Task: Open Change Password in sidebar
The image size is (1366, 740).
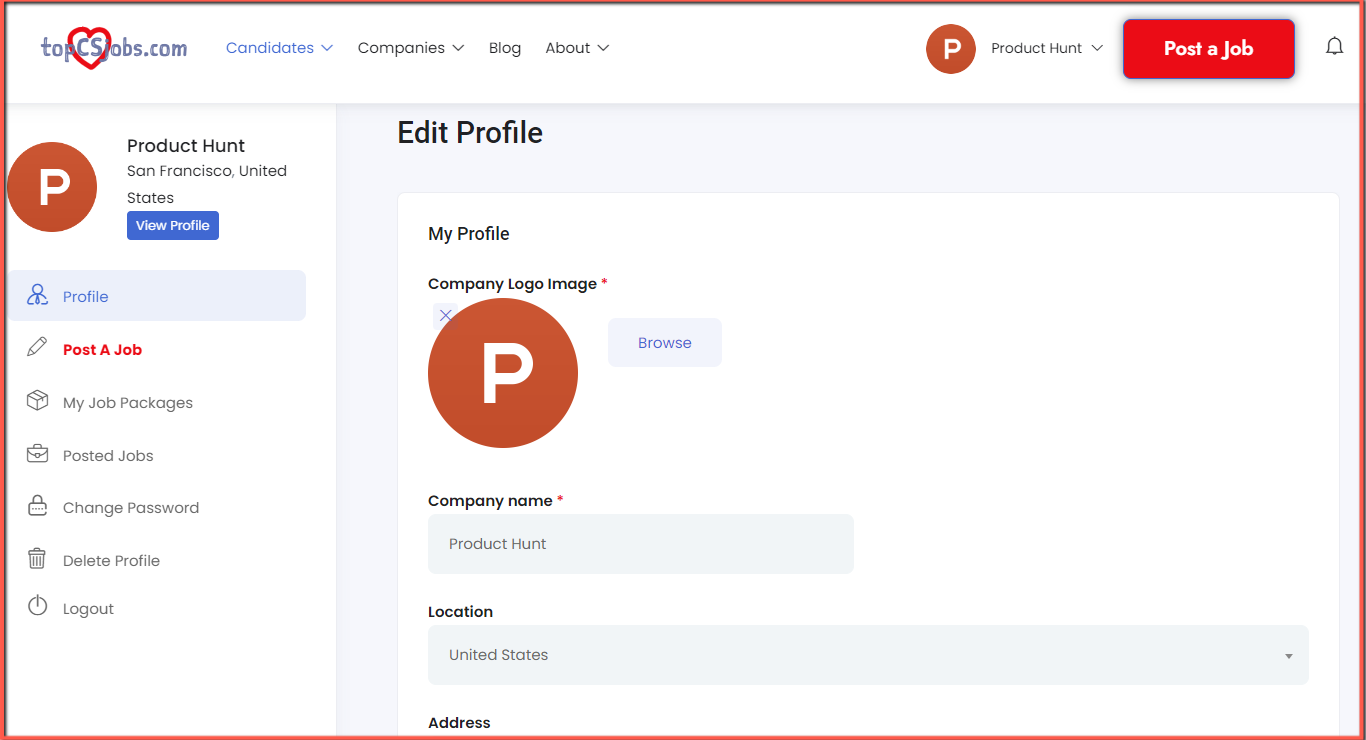Action: pos(131,508)
